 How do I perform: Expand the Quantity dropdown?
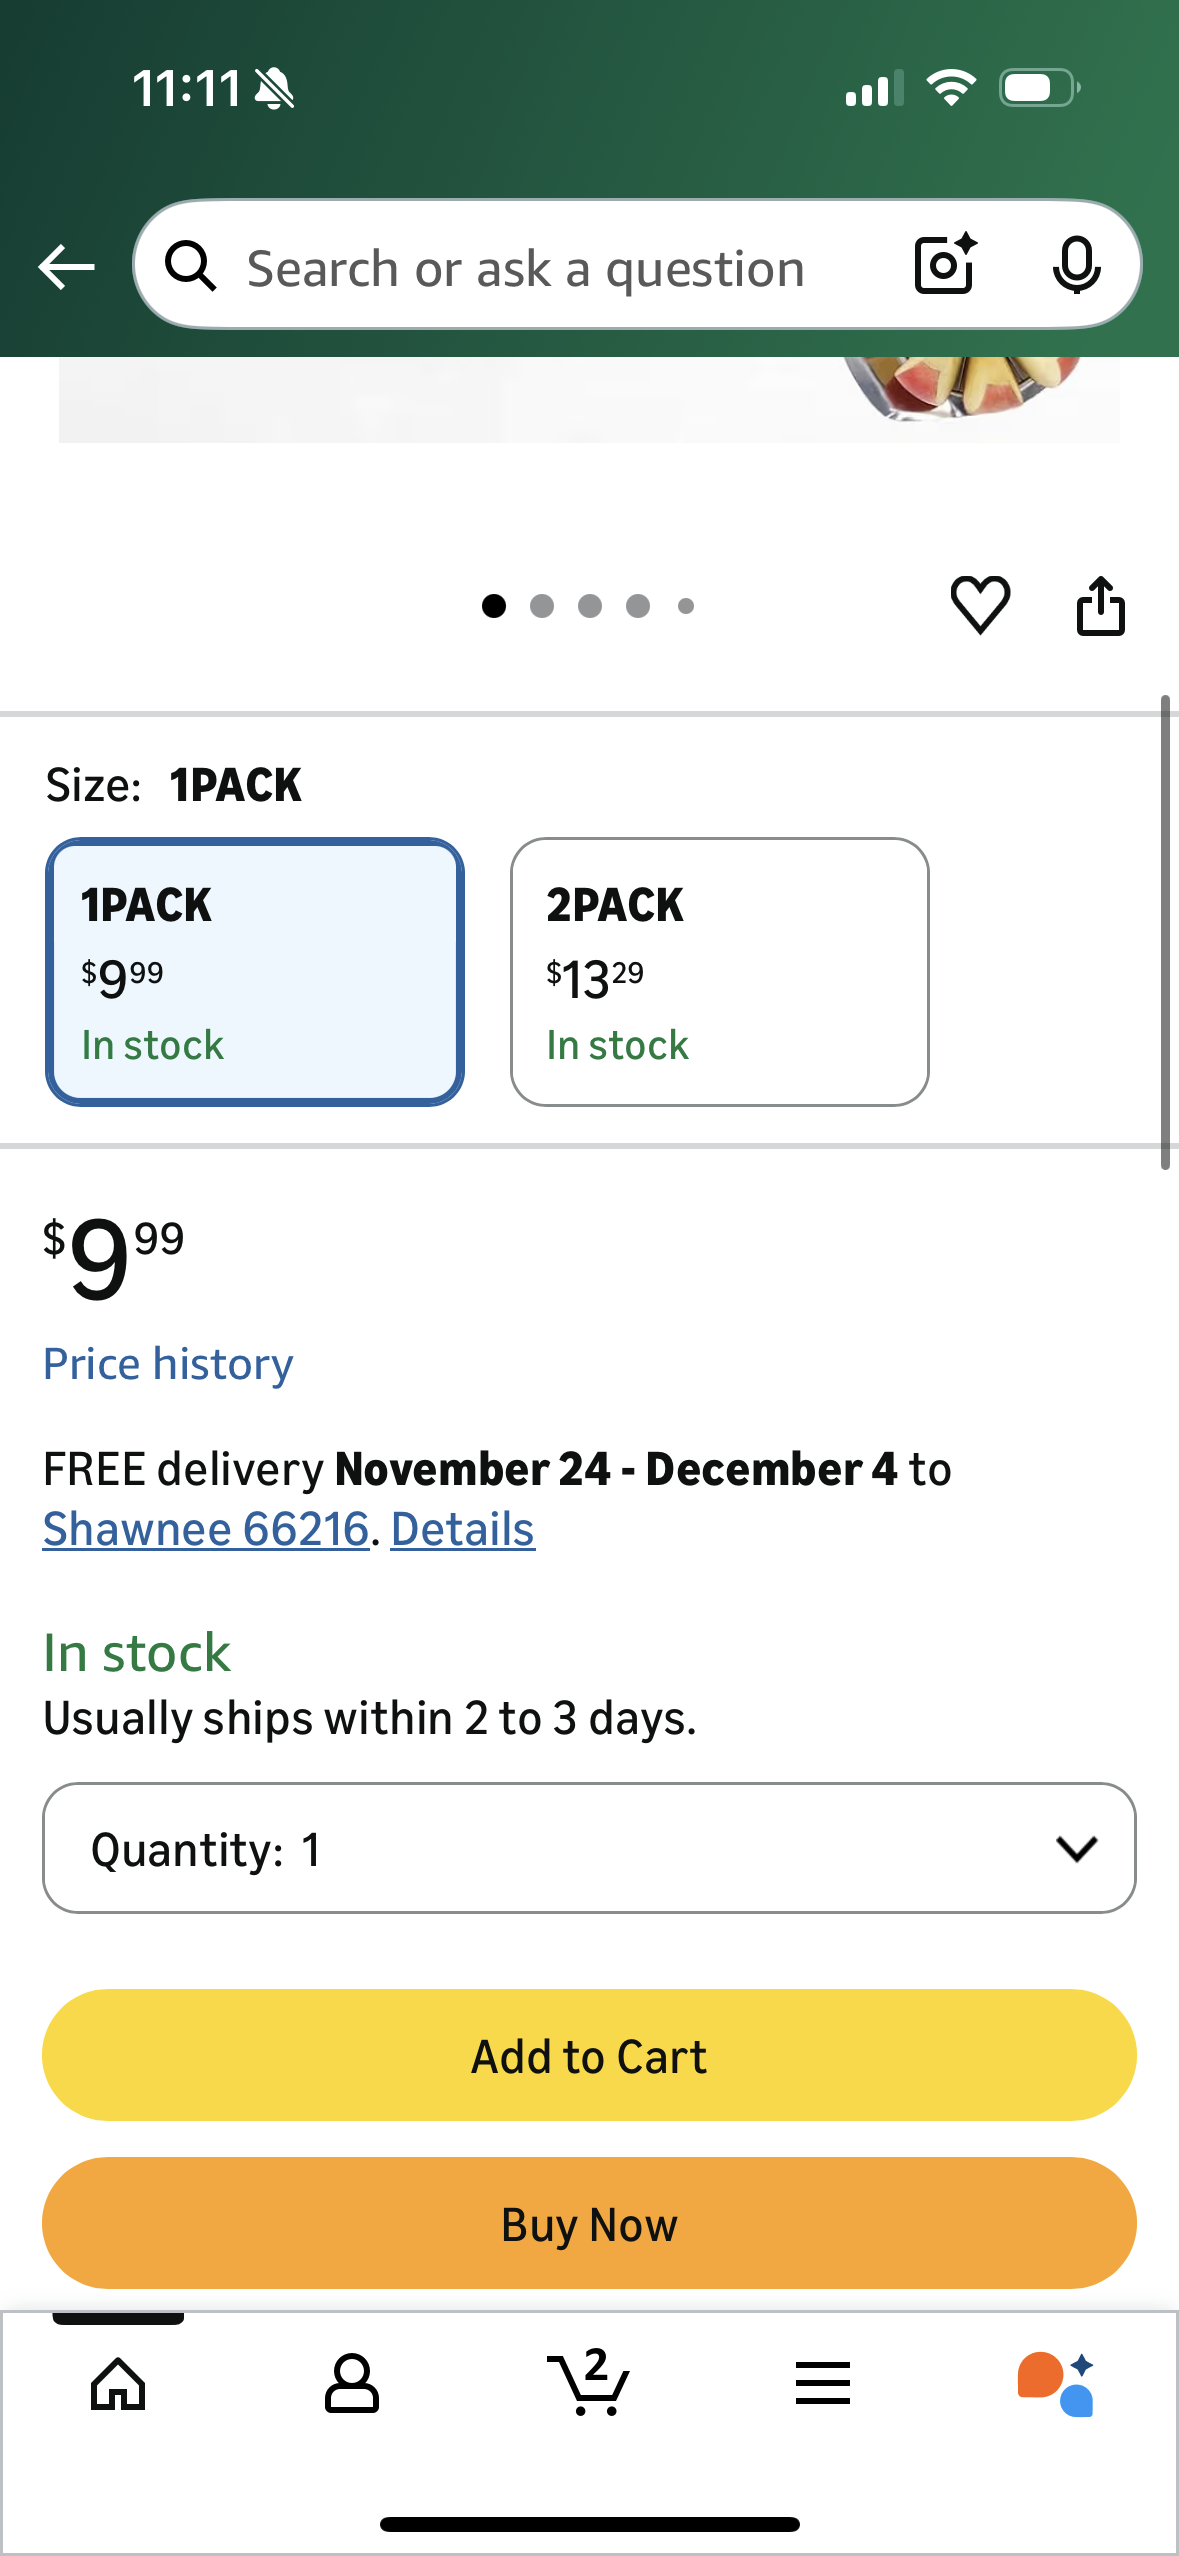tap(589, 1848)
